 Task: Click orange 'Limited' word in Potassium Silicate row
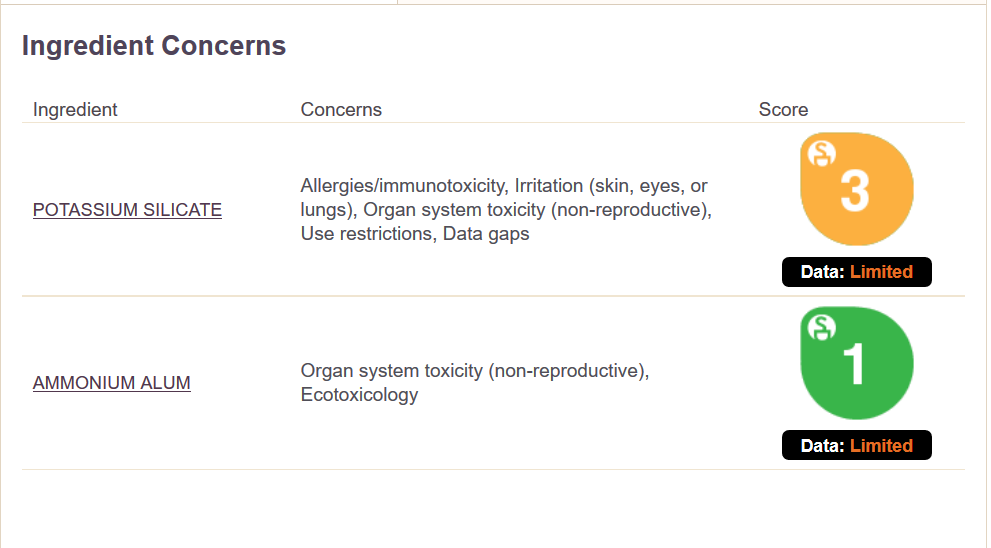(881, 272)
